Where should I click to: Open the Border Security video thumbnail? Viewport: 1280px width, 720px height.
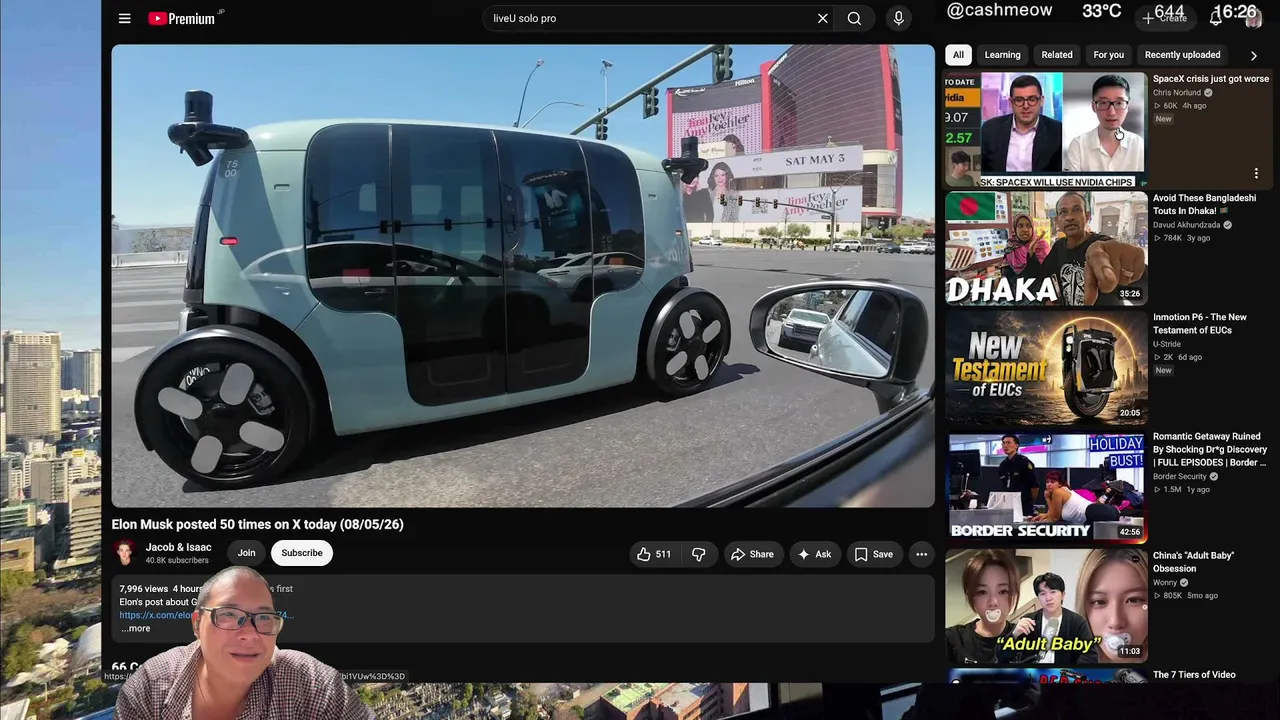click(x=1046, y=487)
